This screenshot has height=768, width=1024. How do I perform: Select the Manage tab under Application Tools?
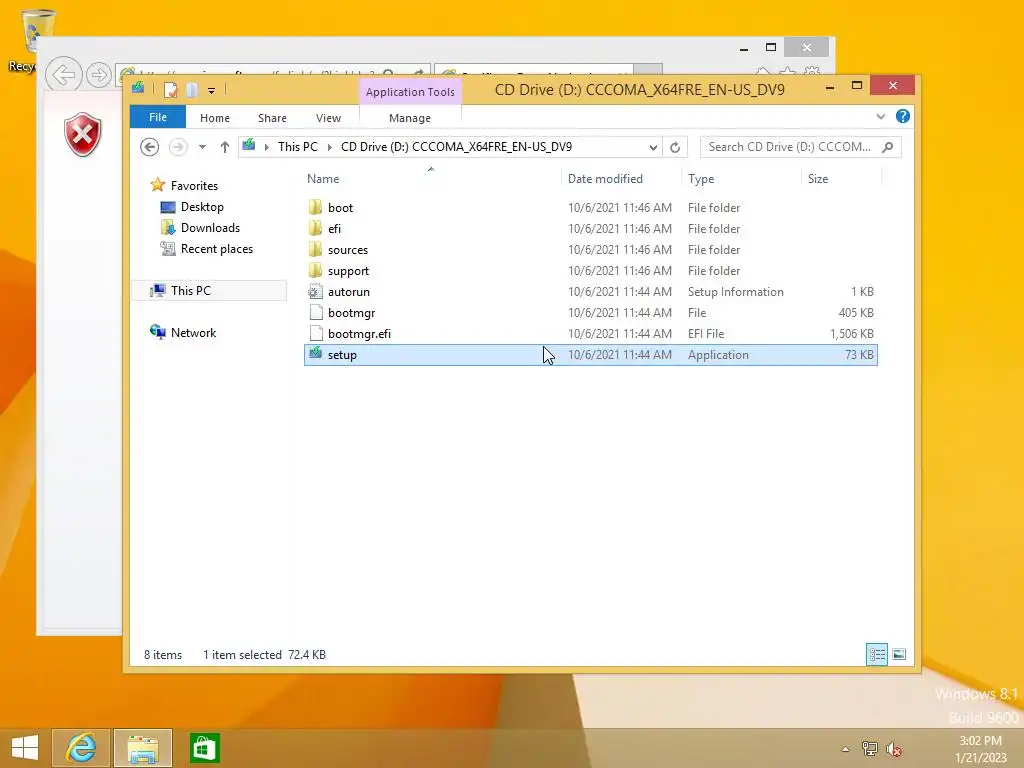coord(409,118)
